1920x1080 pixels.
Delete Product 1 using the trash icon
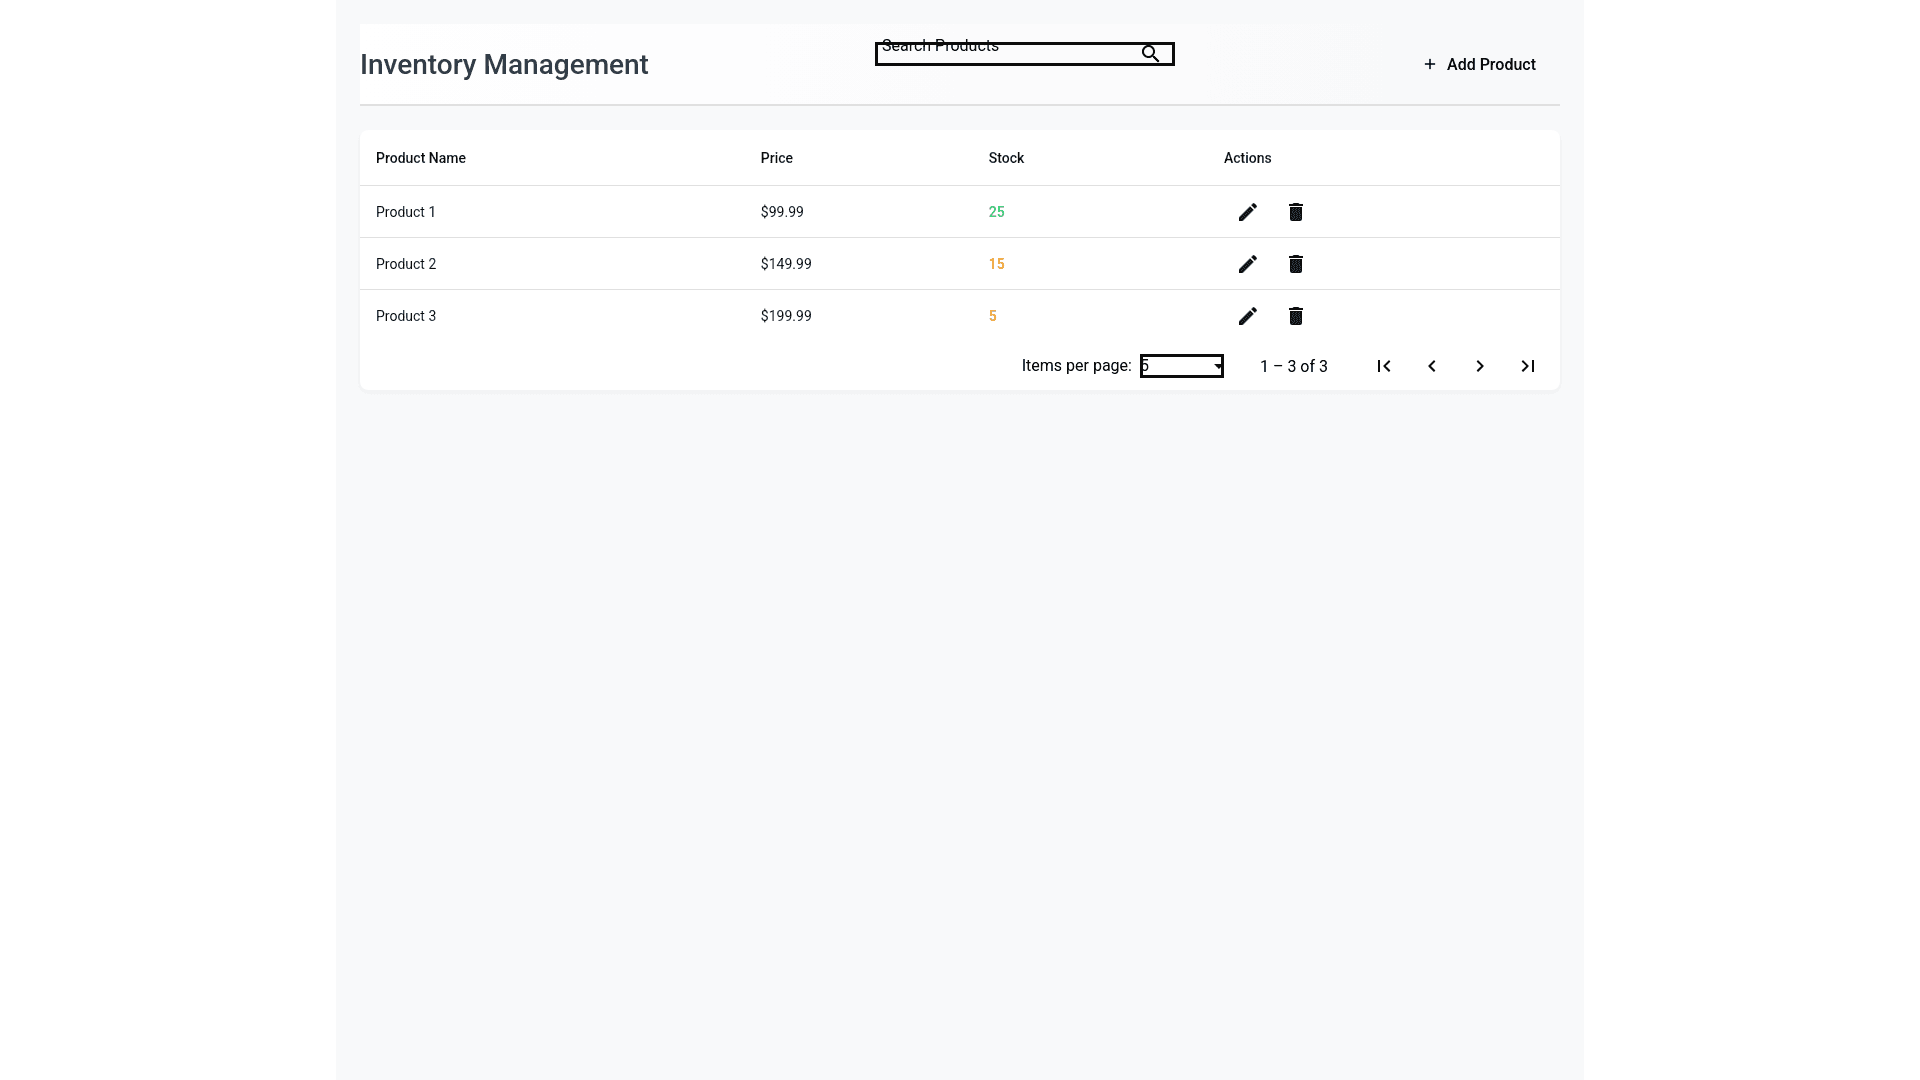[x=1295, y=212]
